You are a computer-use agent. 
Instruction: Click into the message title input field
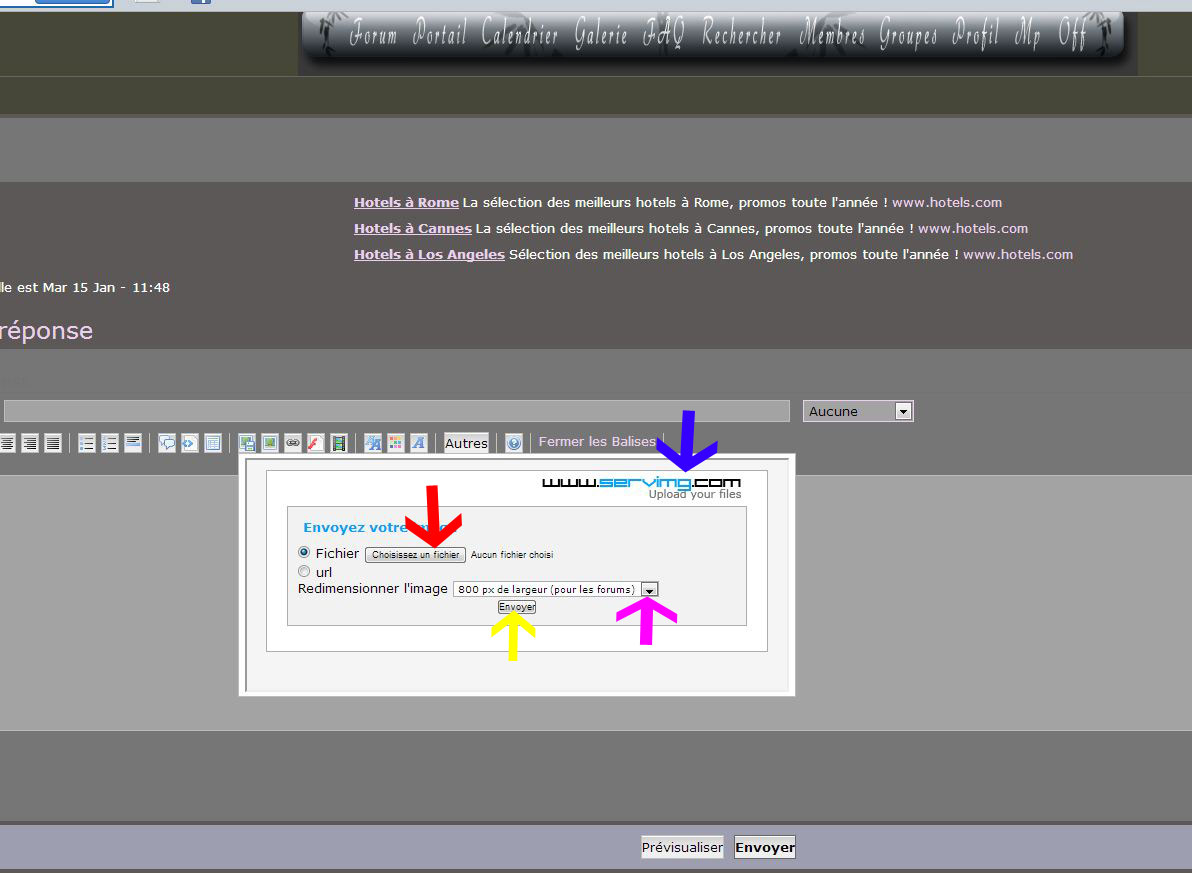[x=397, y=411]
